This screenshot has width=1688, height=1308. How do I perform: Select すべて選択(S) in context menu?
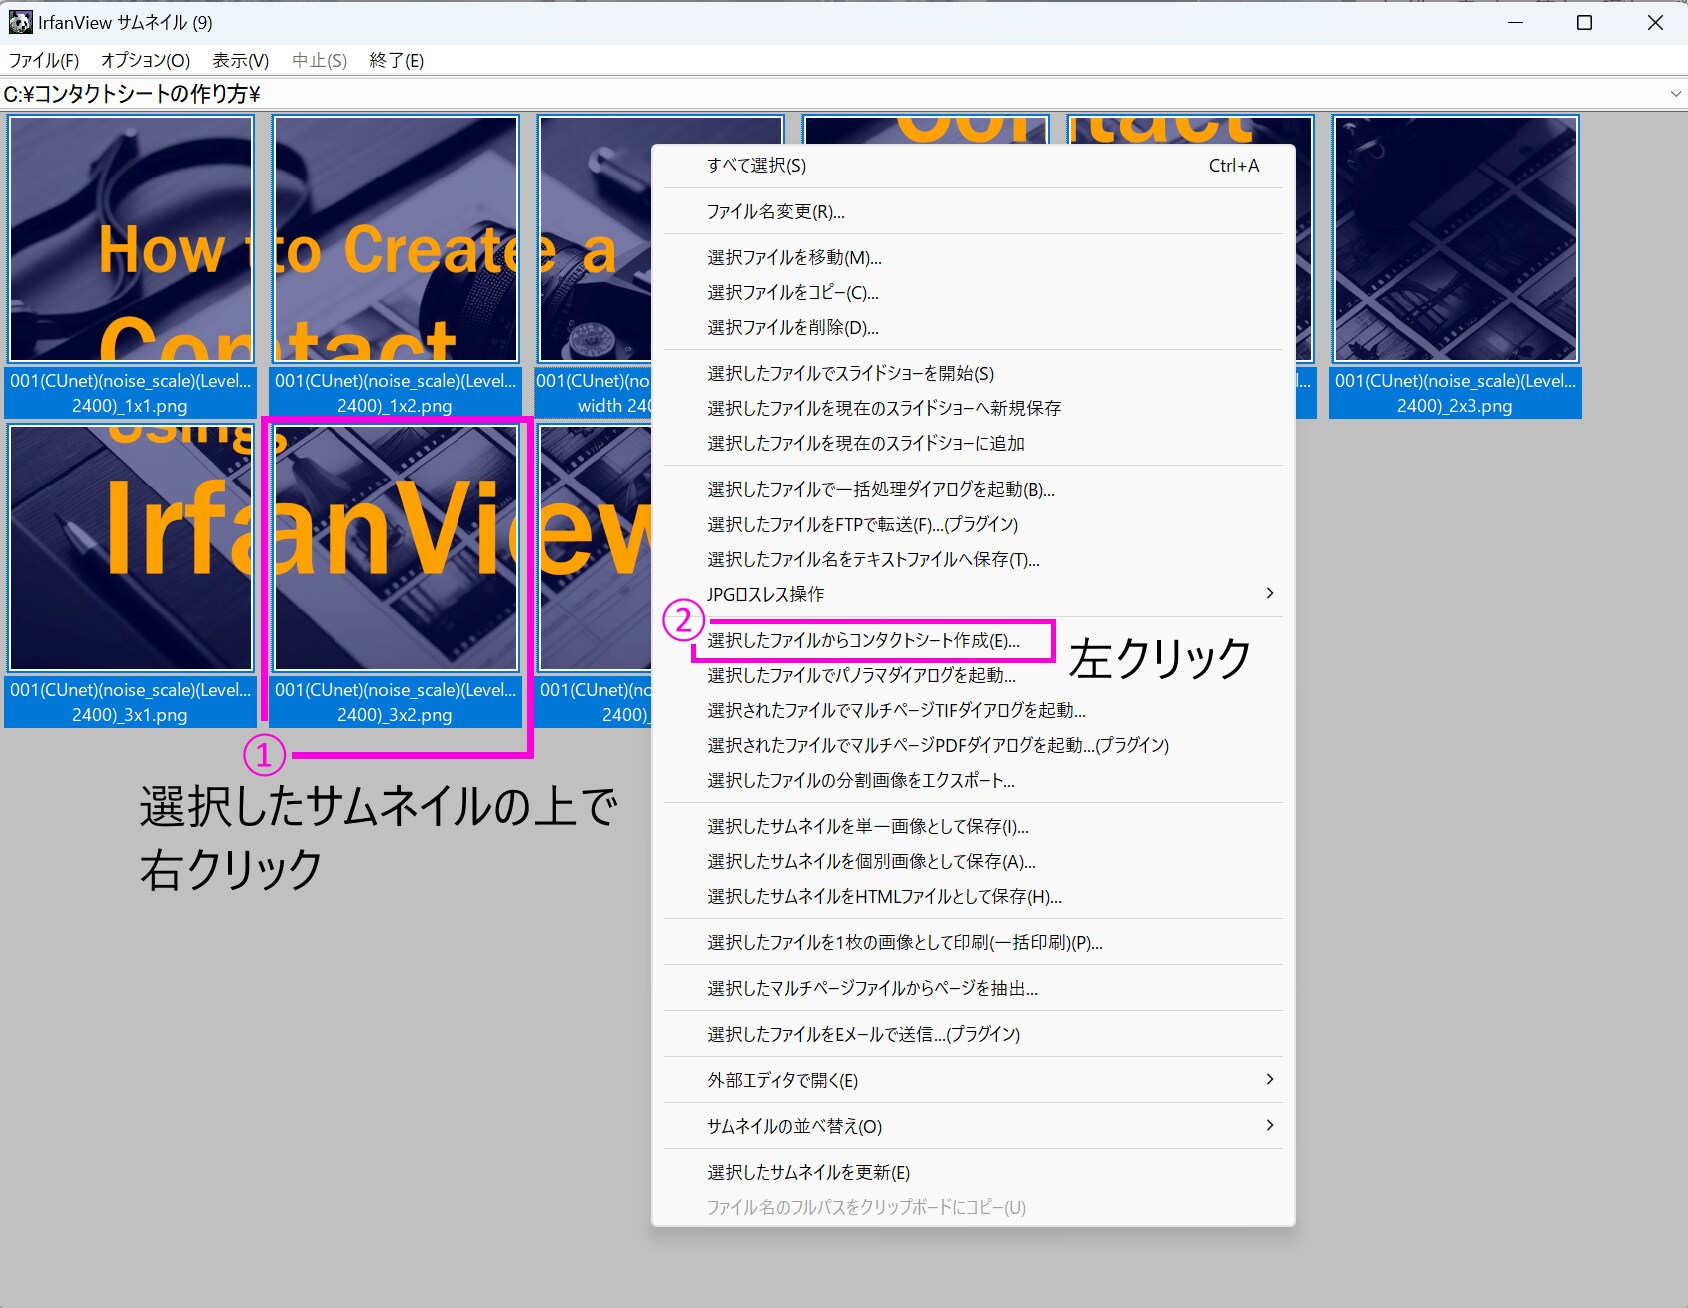click(756, 166)
